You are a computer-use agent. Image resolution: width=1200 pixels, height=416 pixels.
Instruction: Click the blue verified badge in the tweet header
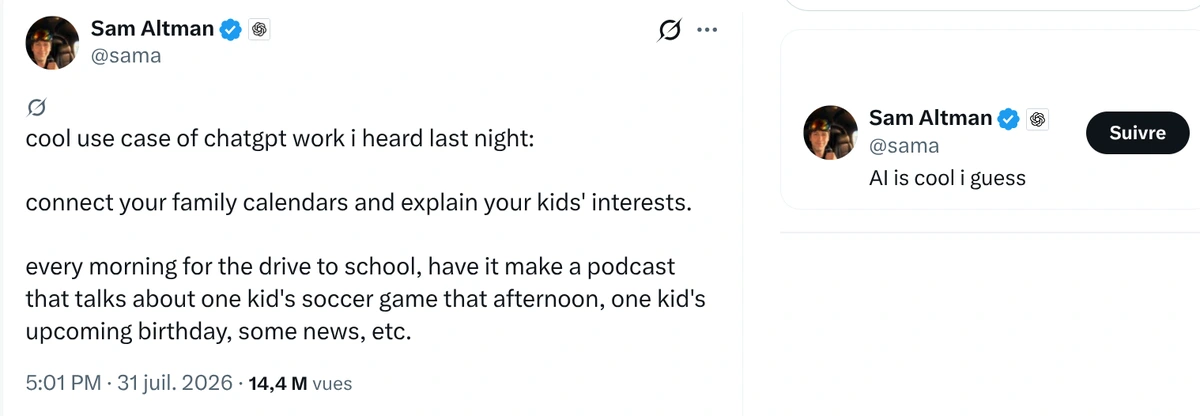pos(231,29)
